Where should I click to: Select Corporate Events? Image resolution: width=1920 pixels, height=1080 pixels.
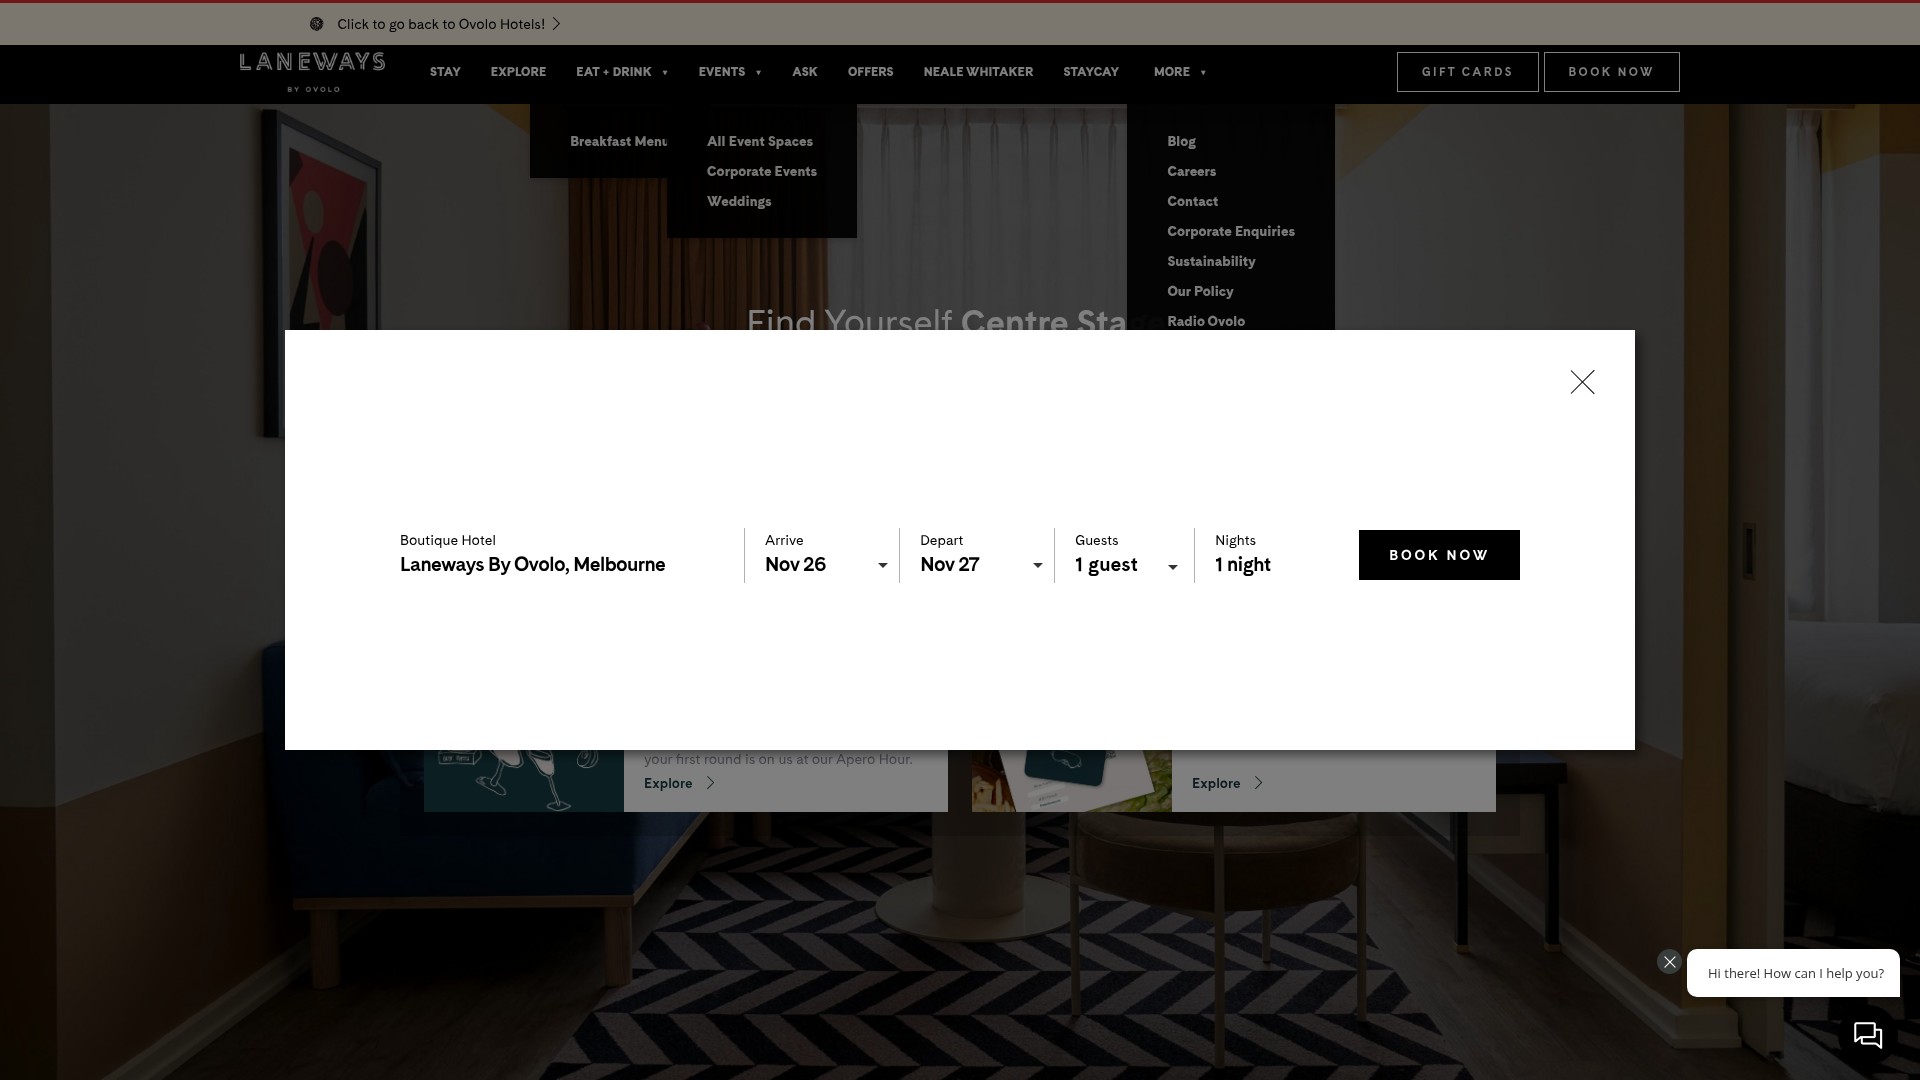762,171
